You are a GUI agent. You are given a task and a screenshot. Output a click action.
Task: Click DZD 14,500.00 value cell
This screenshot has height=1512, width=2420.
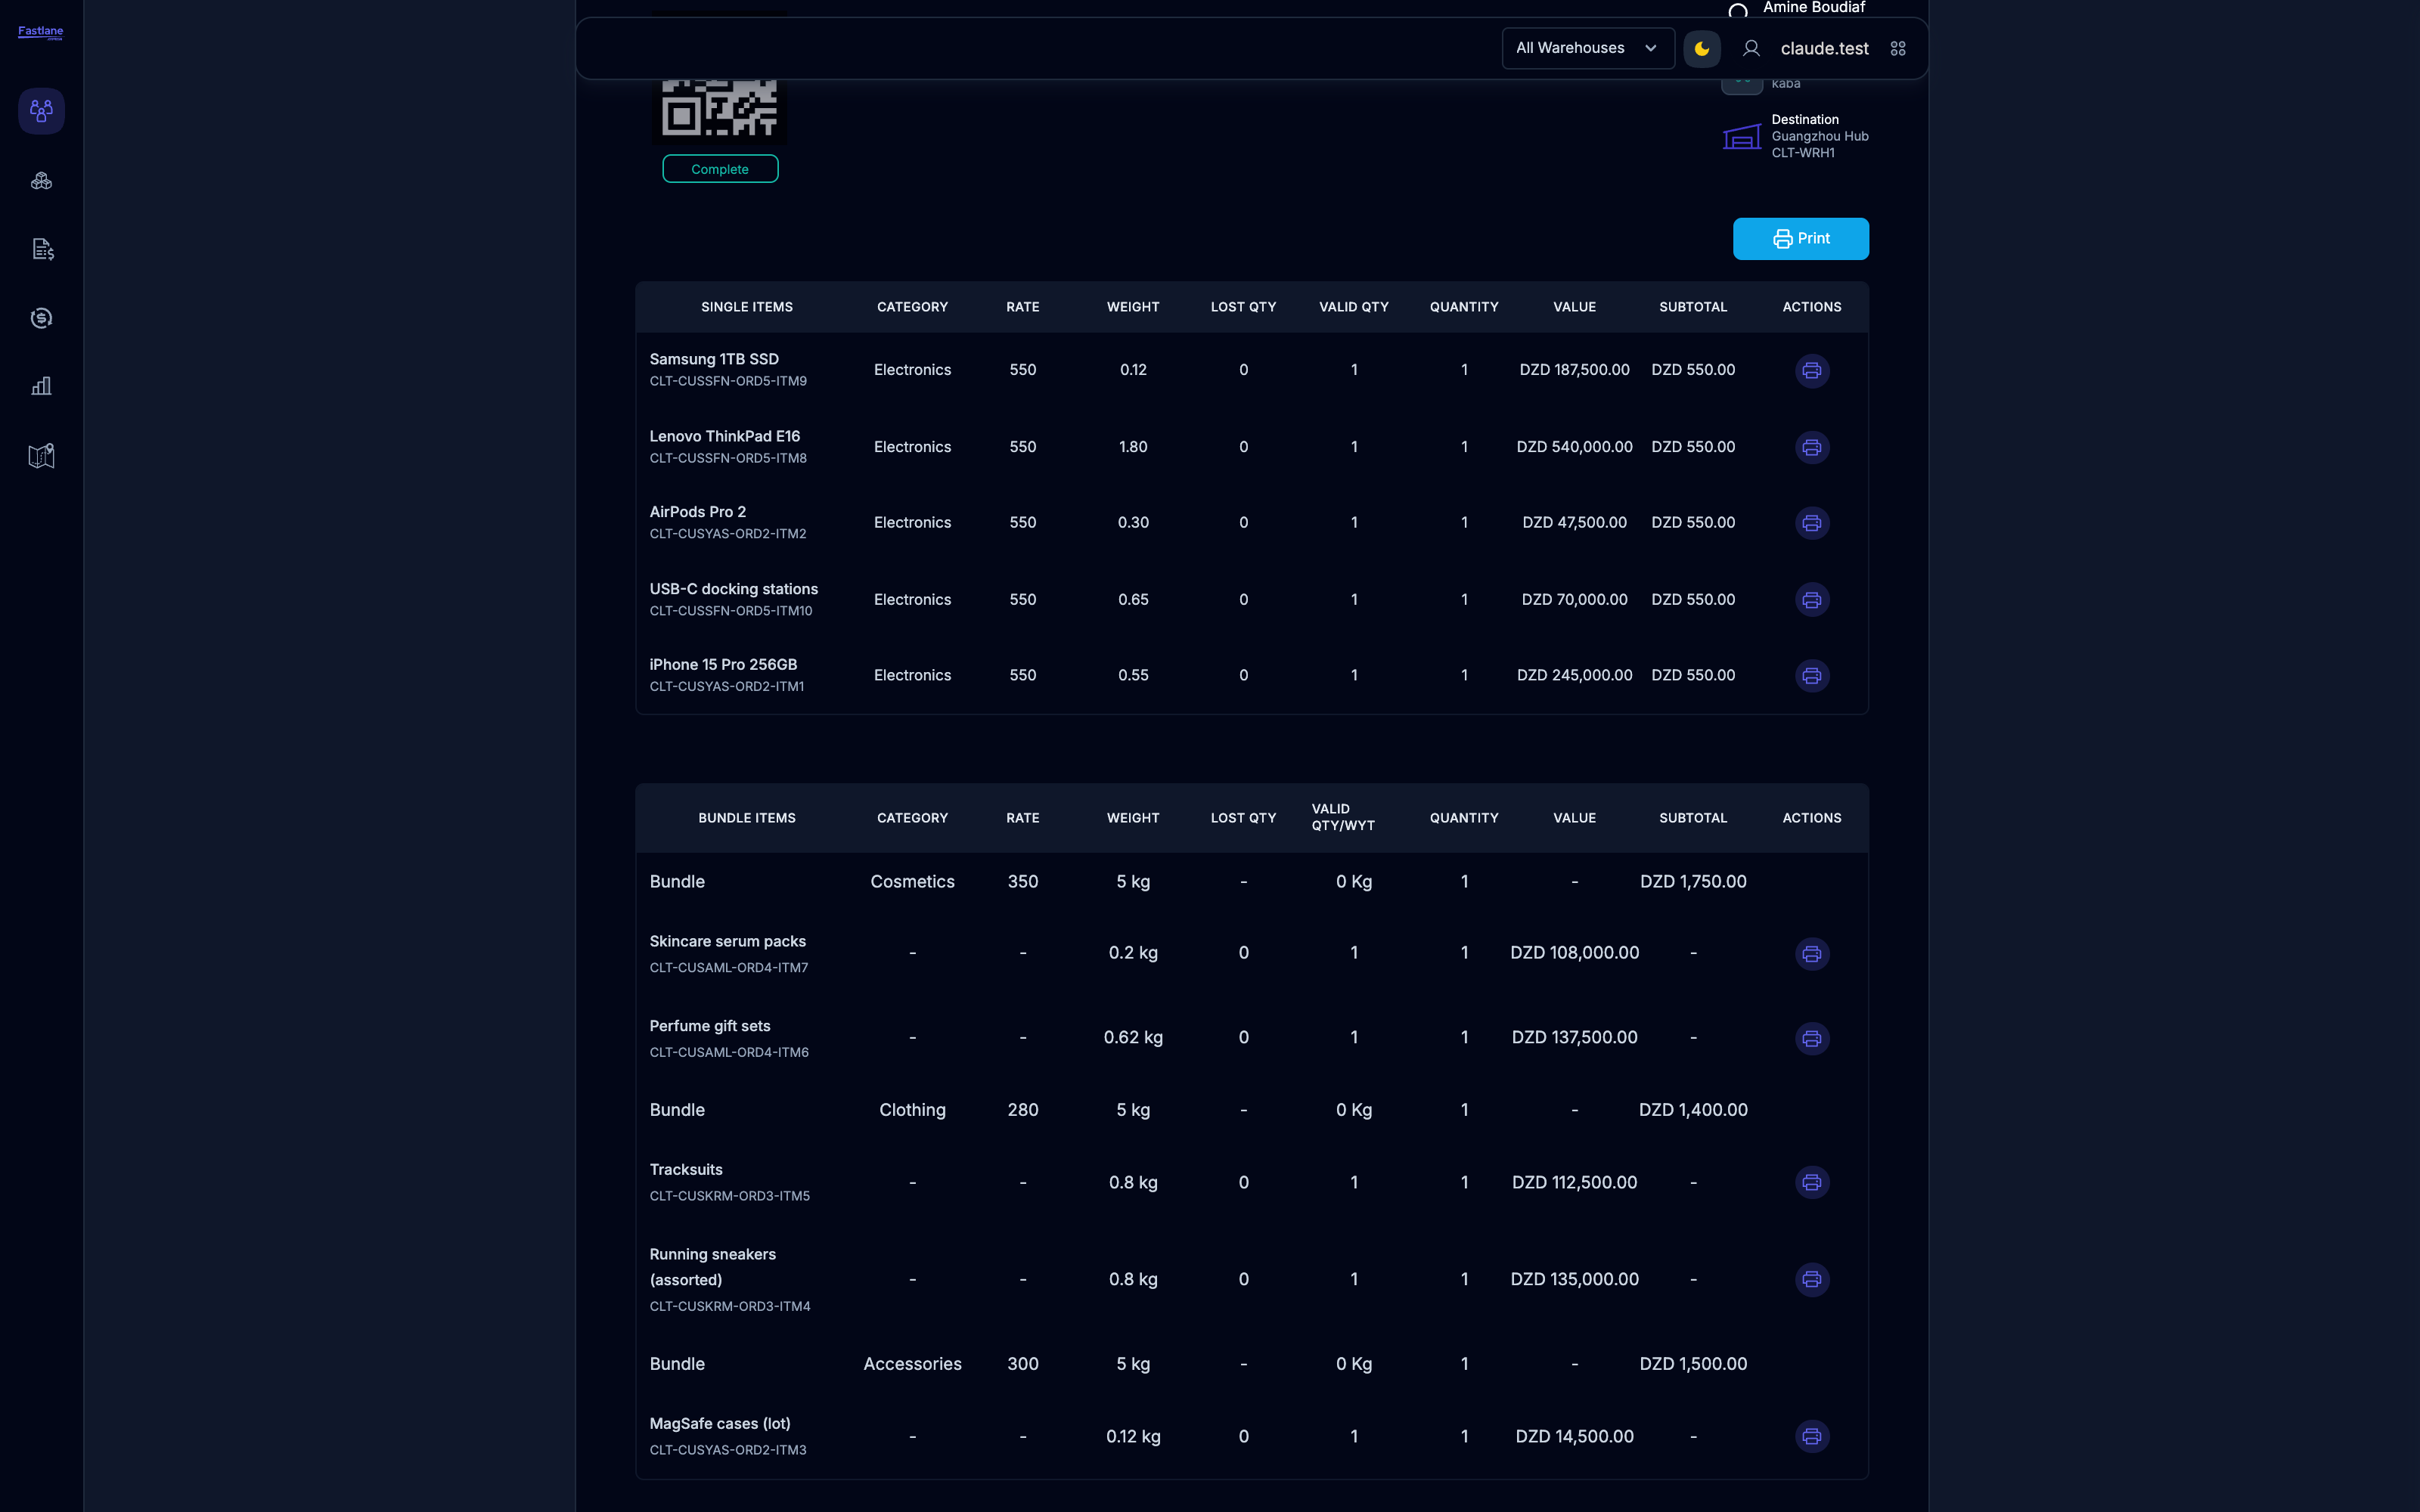(1574, 1437)
